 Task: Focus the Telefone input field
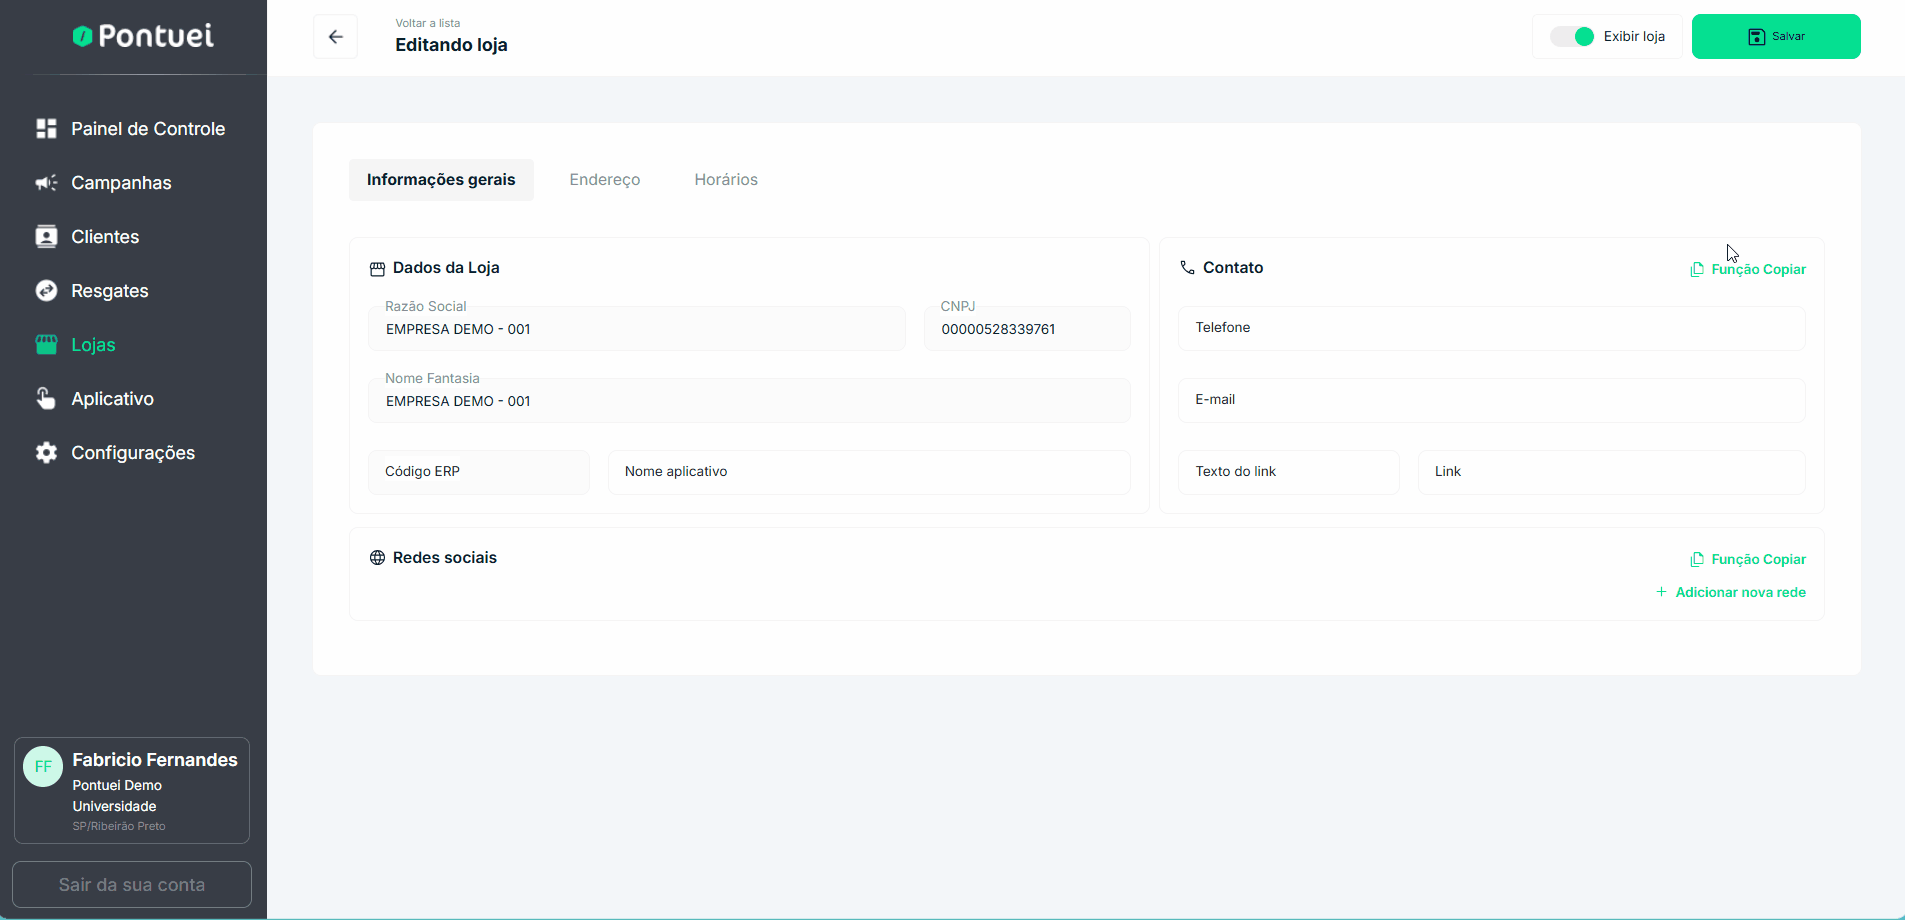[1491, 328]
